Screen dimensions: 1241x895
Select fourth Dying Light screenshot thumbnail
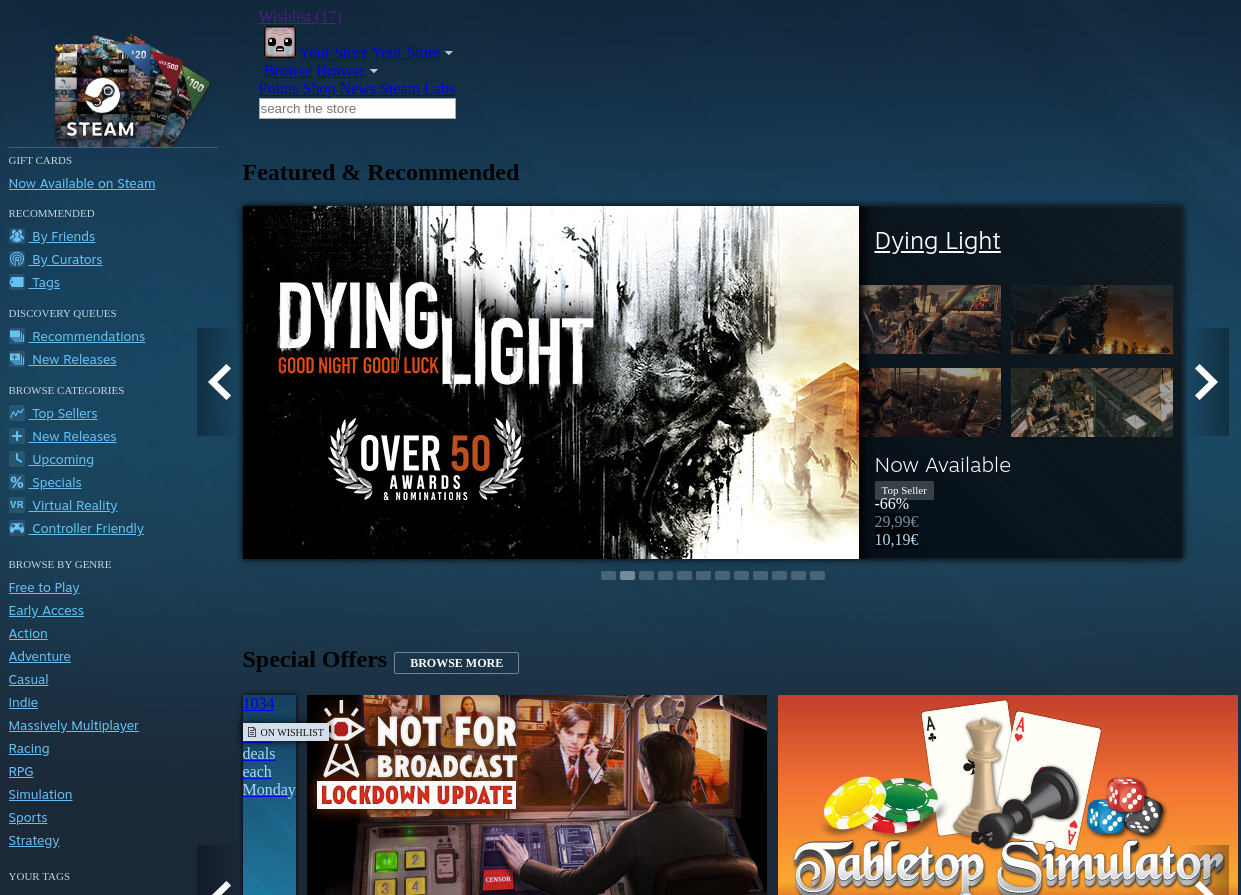1092,402
